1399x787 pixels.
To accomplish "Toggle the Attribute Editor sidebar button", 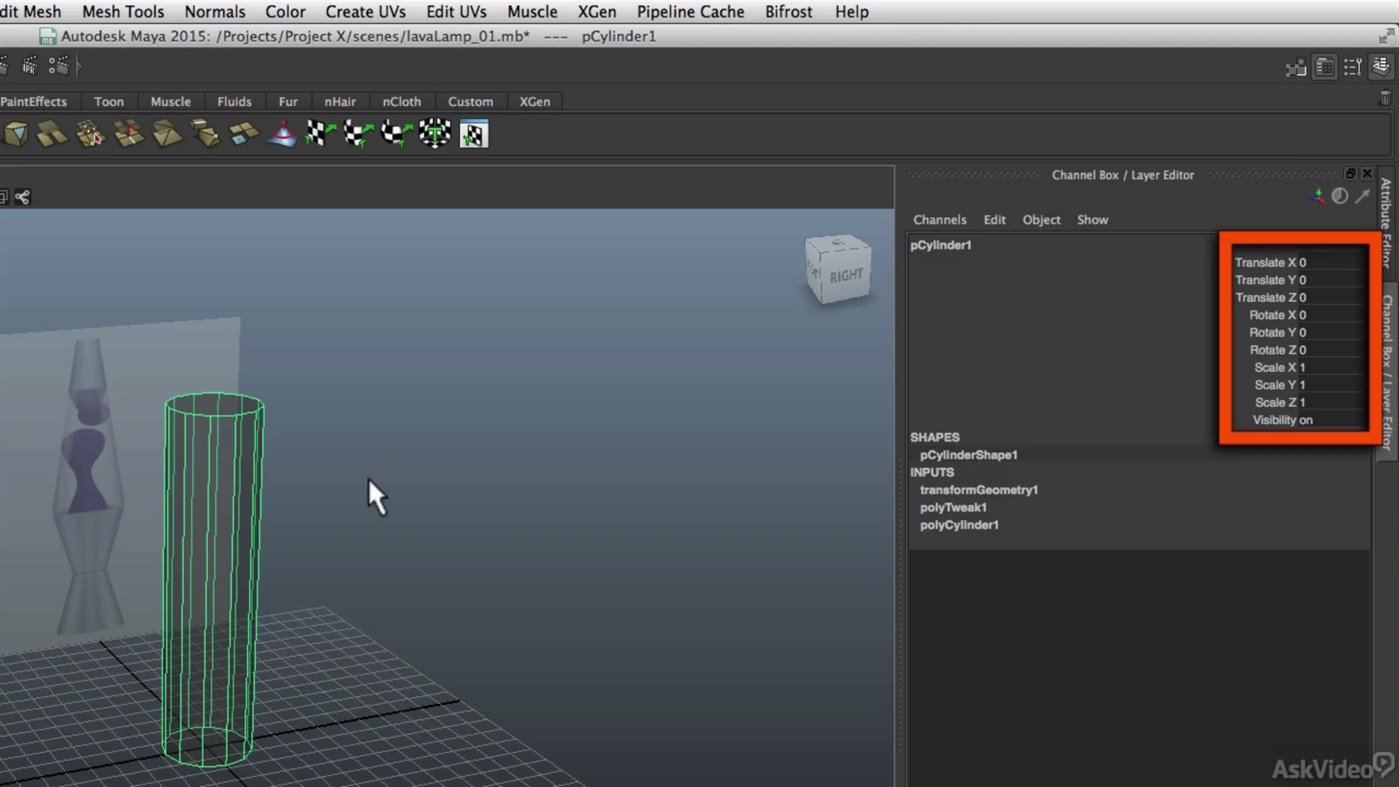I will [x=1324, y=67].
